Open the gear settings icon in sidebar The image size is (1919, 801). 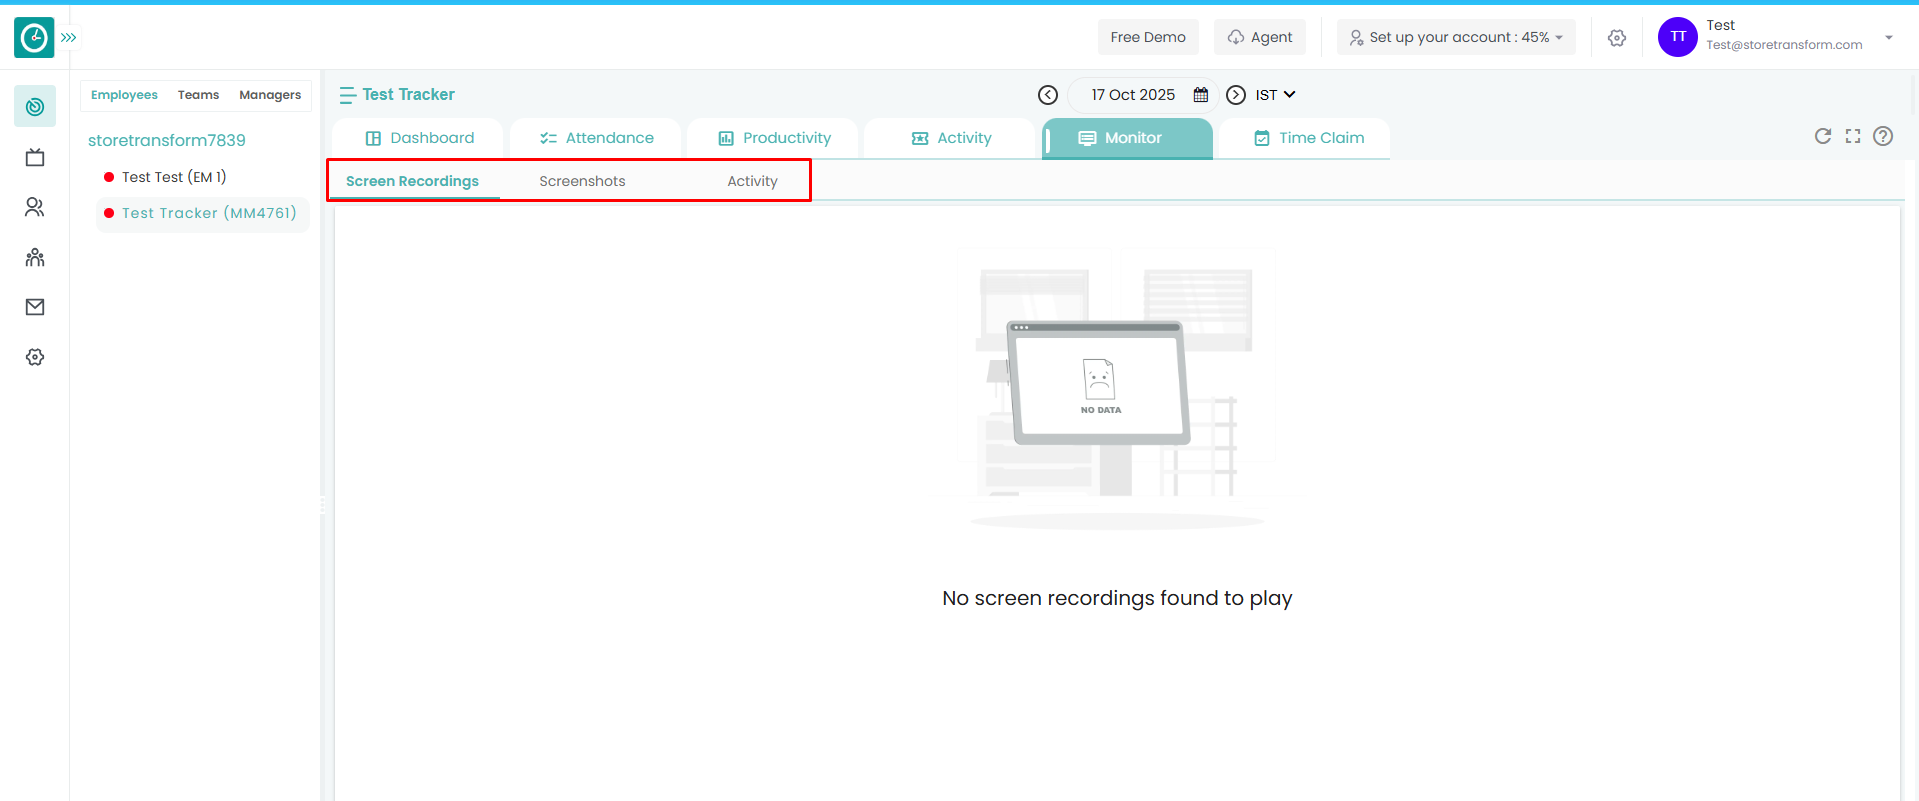click(35, 357)
